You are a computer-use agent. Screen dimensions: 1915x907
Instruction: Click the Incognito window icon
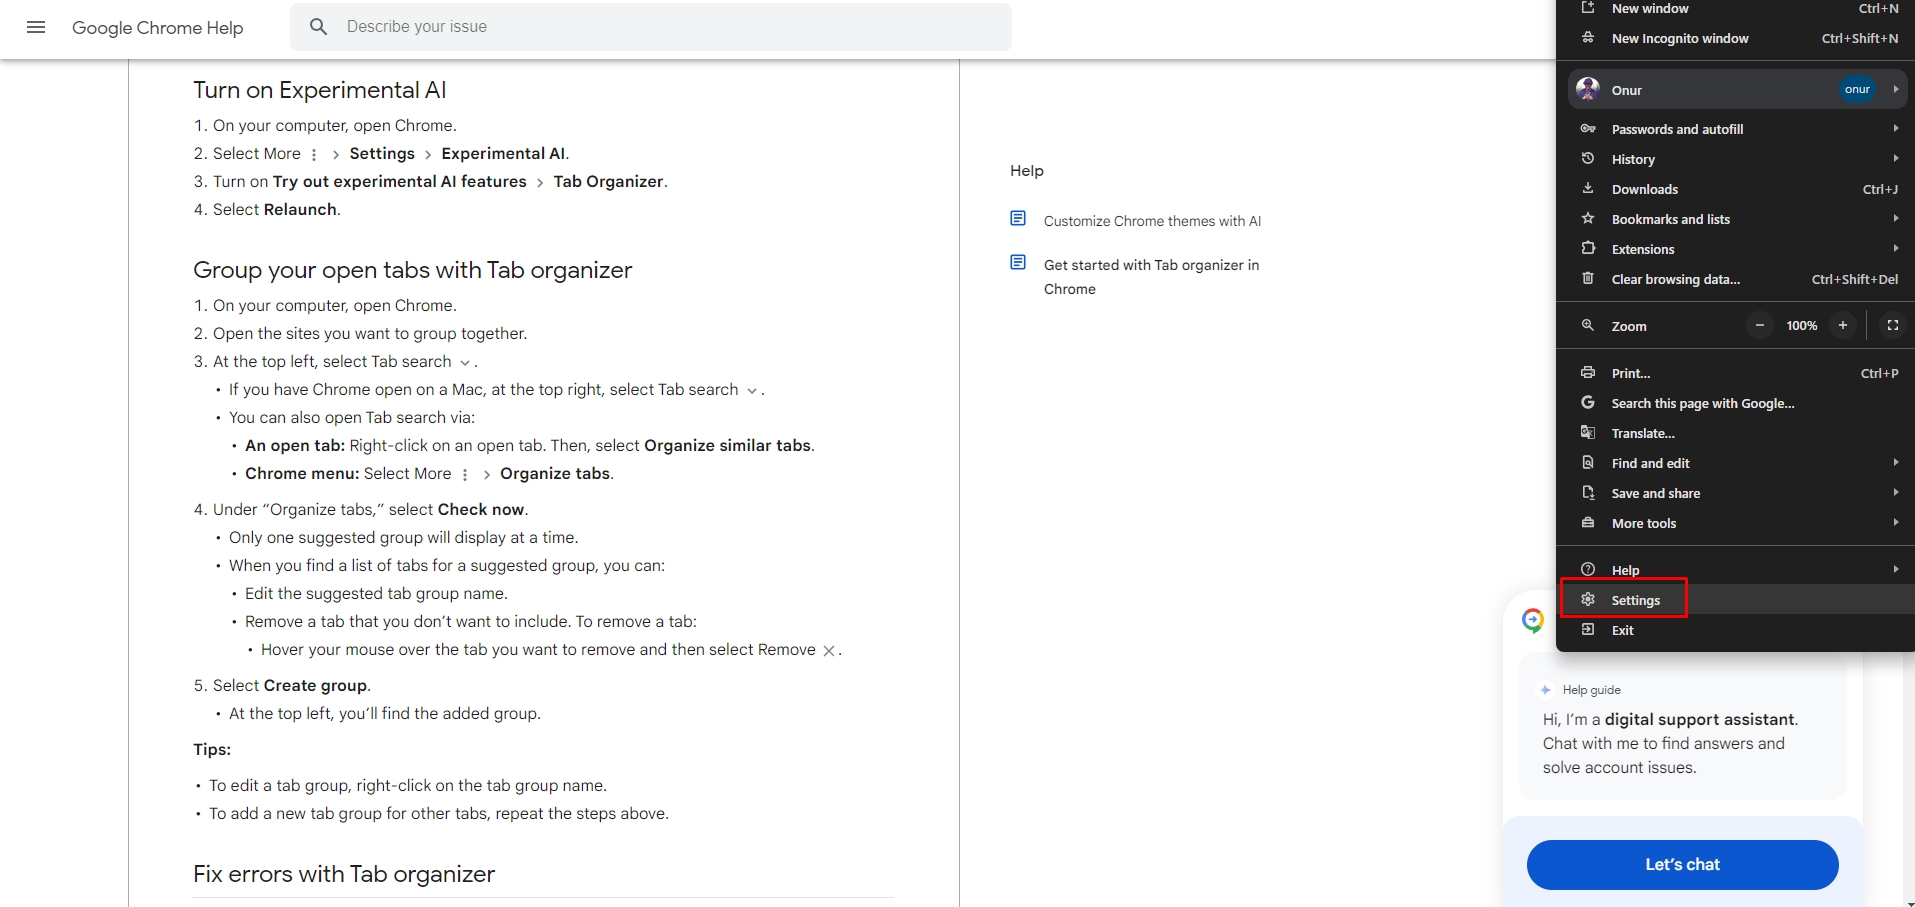(1588, 38)
